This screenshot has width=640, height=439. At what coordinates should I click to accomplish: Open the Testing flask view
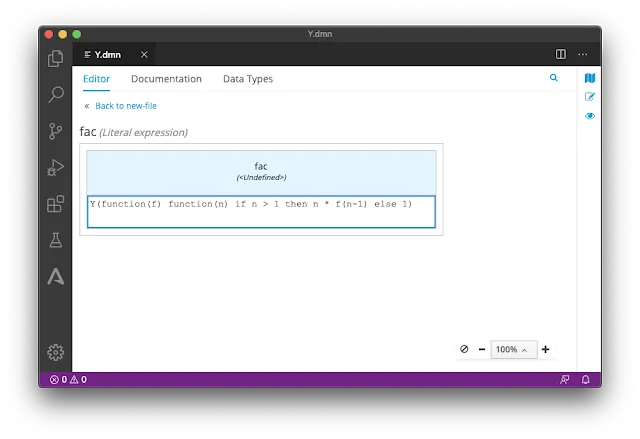pyautogui.click(x=56, y=240)
